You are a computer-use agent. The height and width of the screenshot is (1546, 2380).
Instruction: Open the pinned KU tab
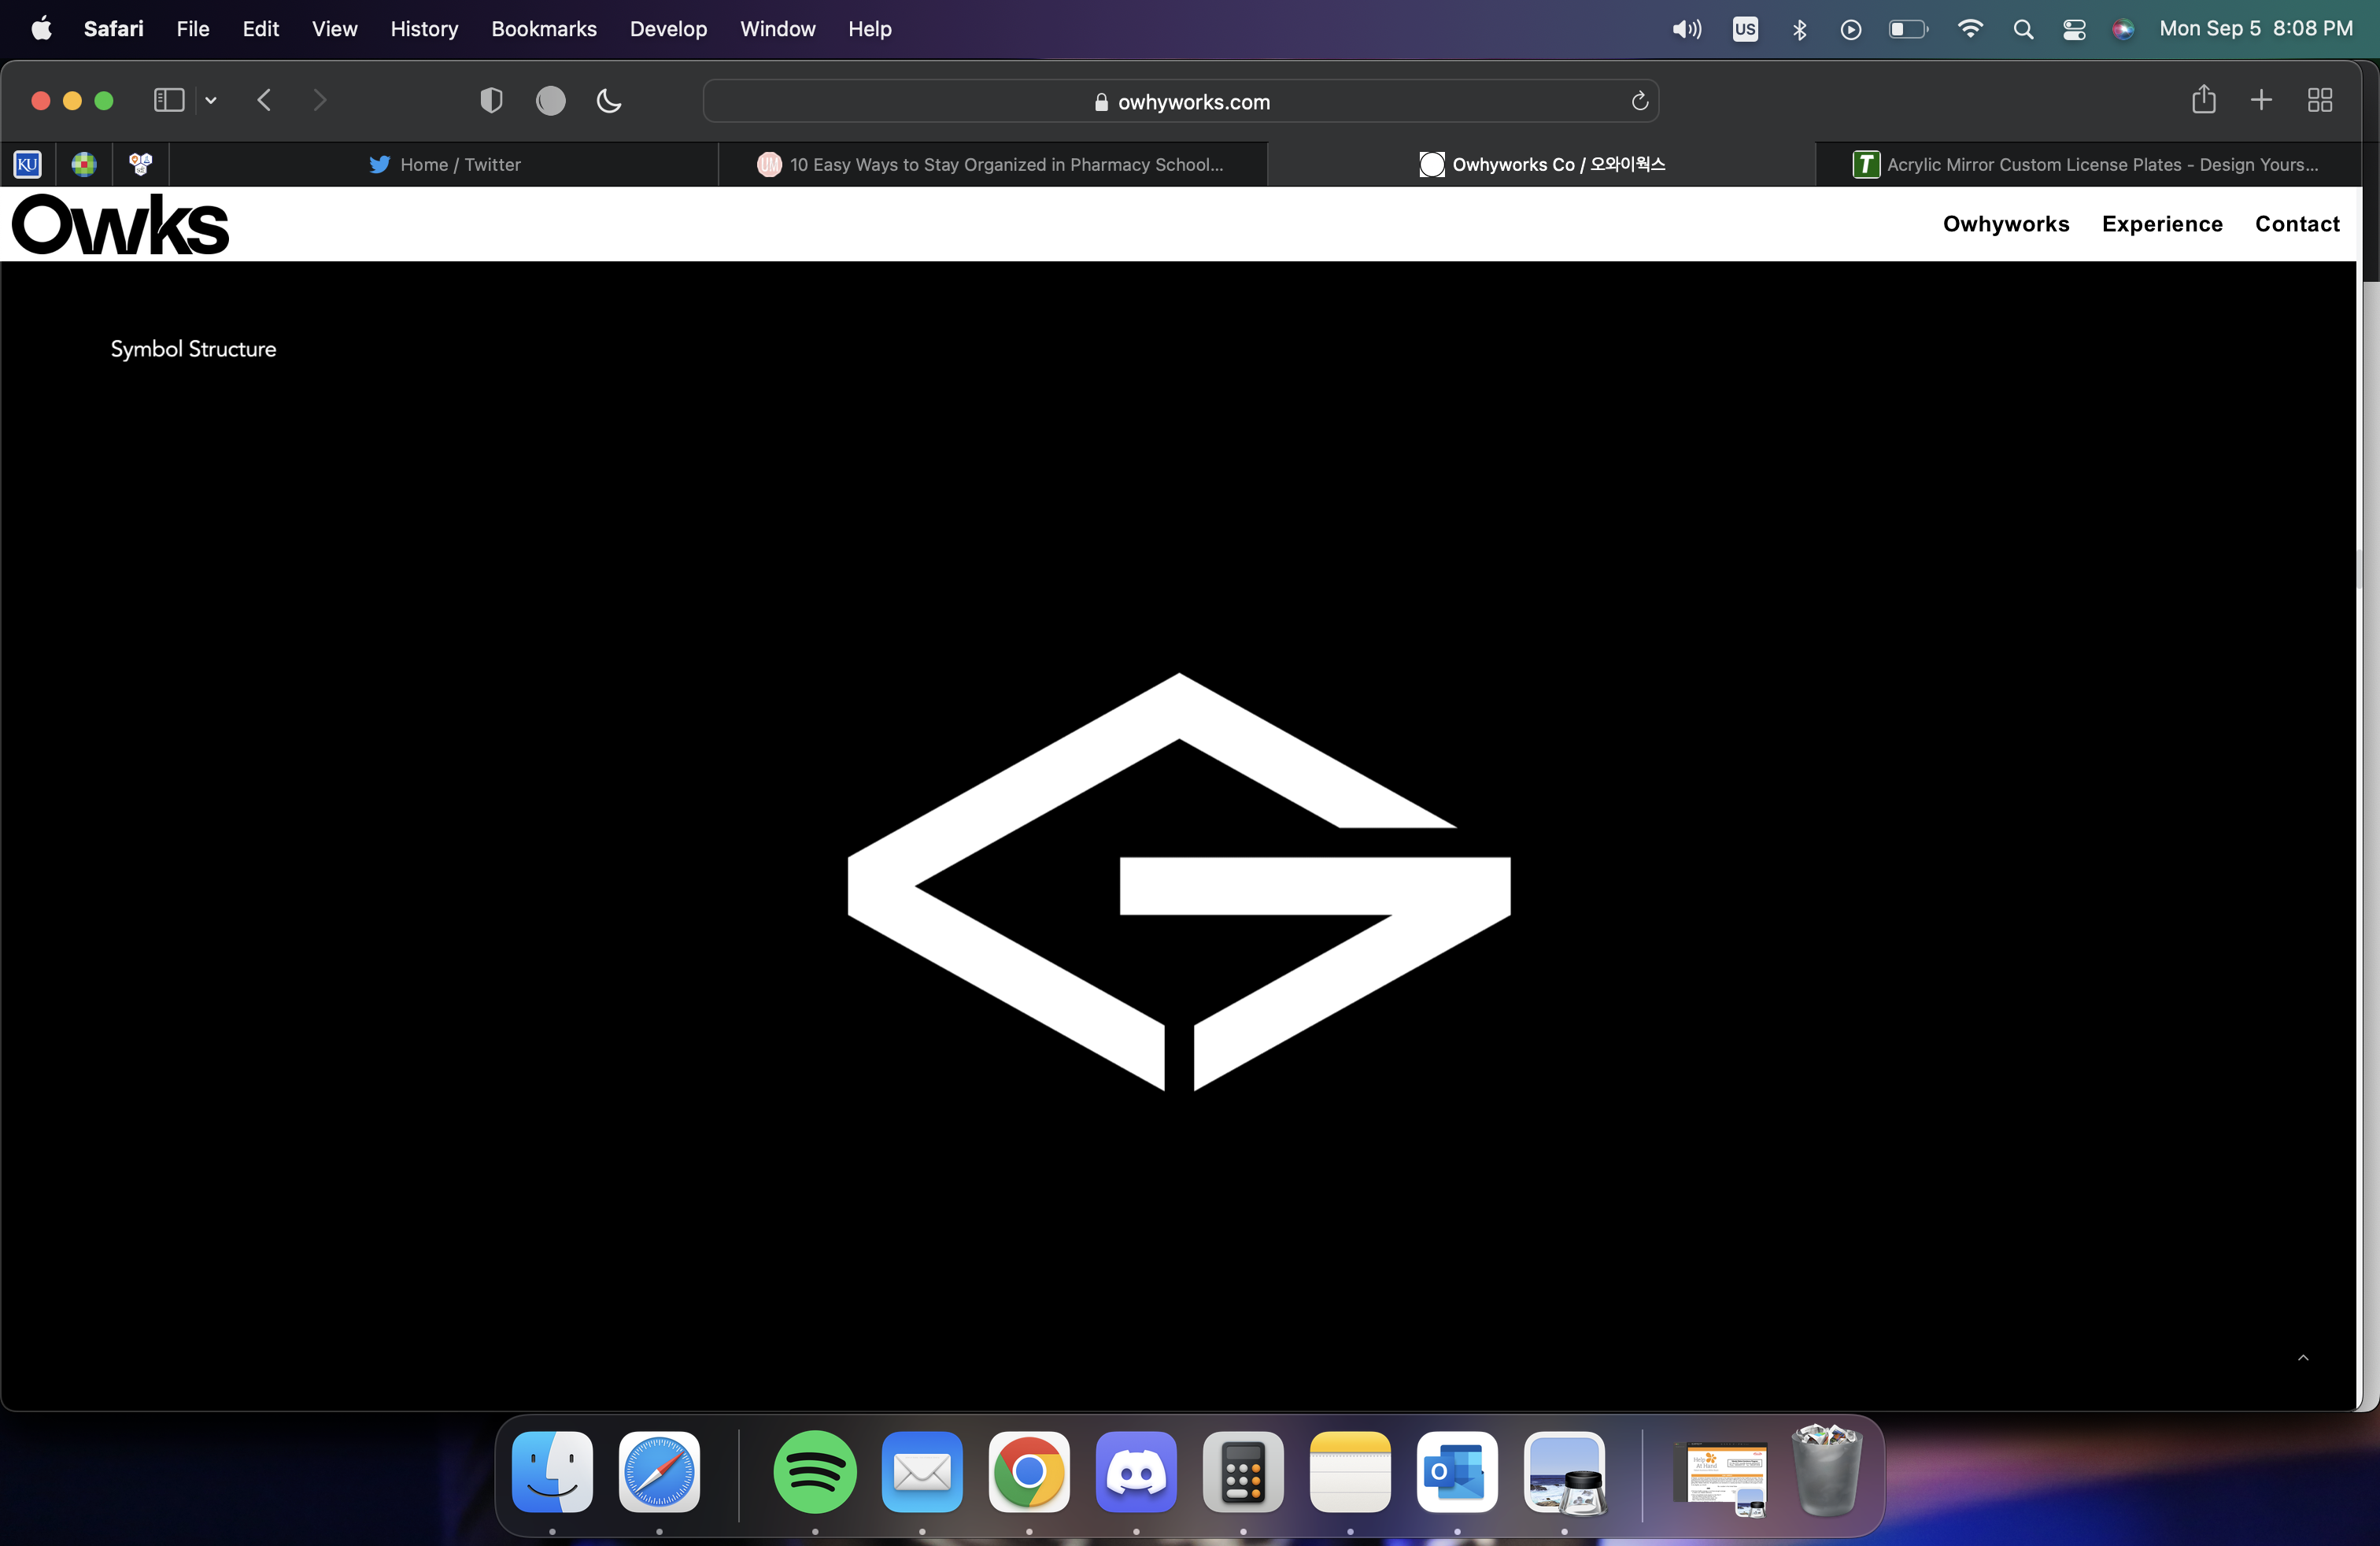tap(28, 164)
